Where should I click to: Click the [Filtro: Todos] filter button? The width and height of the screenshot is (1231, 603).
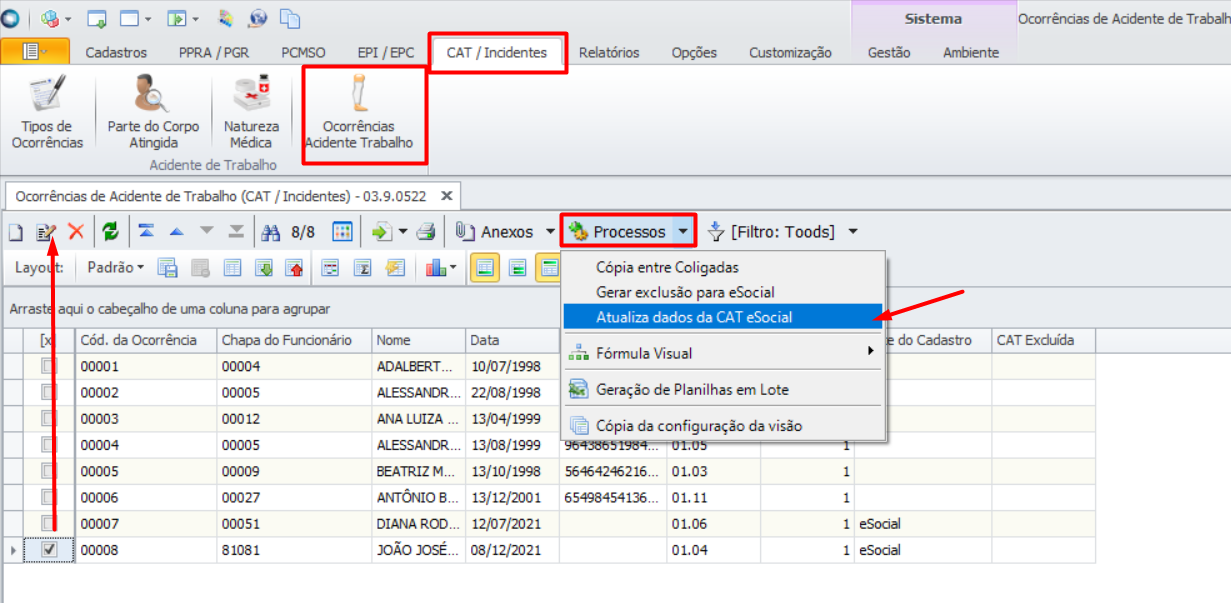(771, 232)
